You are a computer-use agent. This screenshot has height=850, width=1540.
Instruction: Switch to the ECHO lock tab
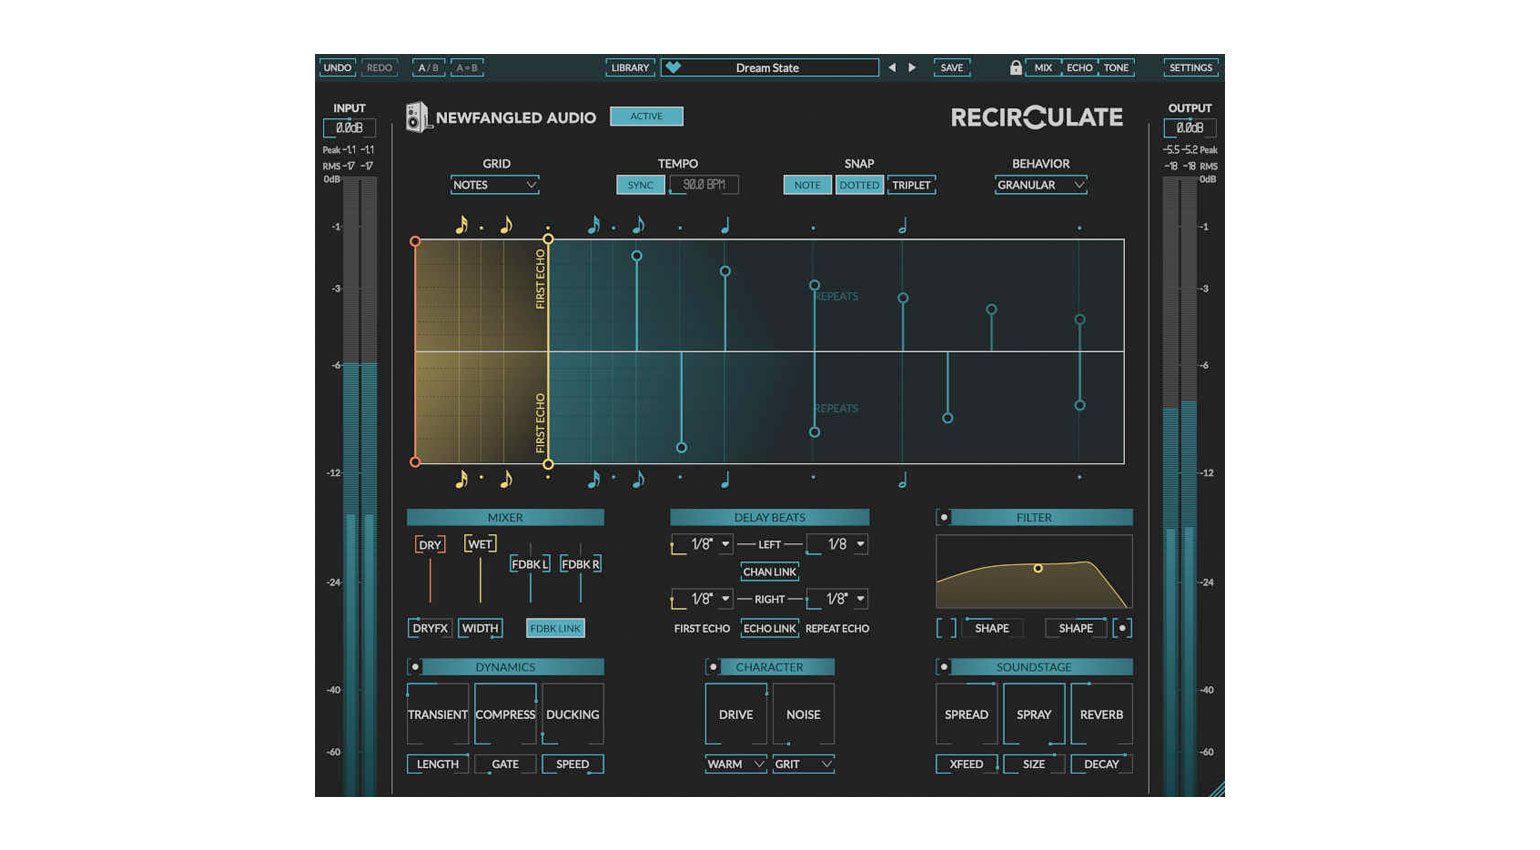click(x=1079, y=67)
